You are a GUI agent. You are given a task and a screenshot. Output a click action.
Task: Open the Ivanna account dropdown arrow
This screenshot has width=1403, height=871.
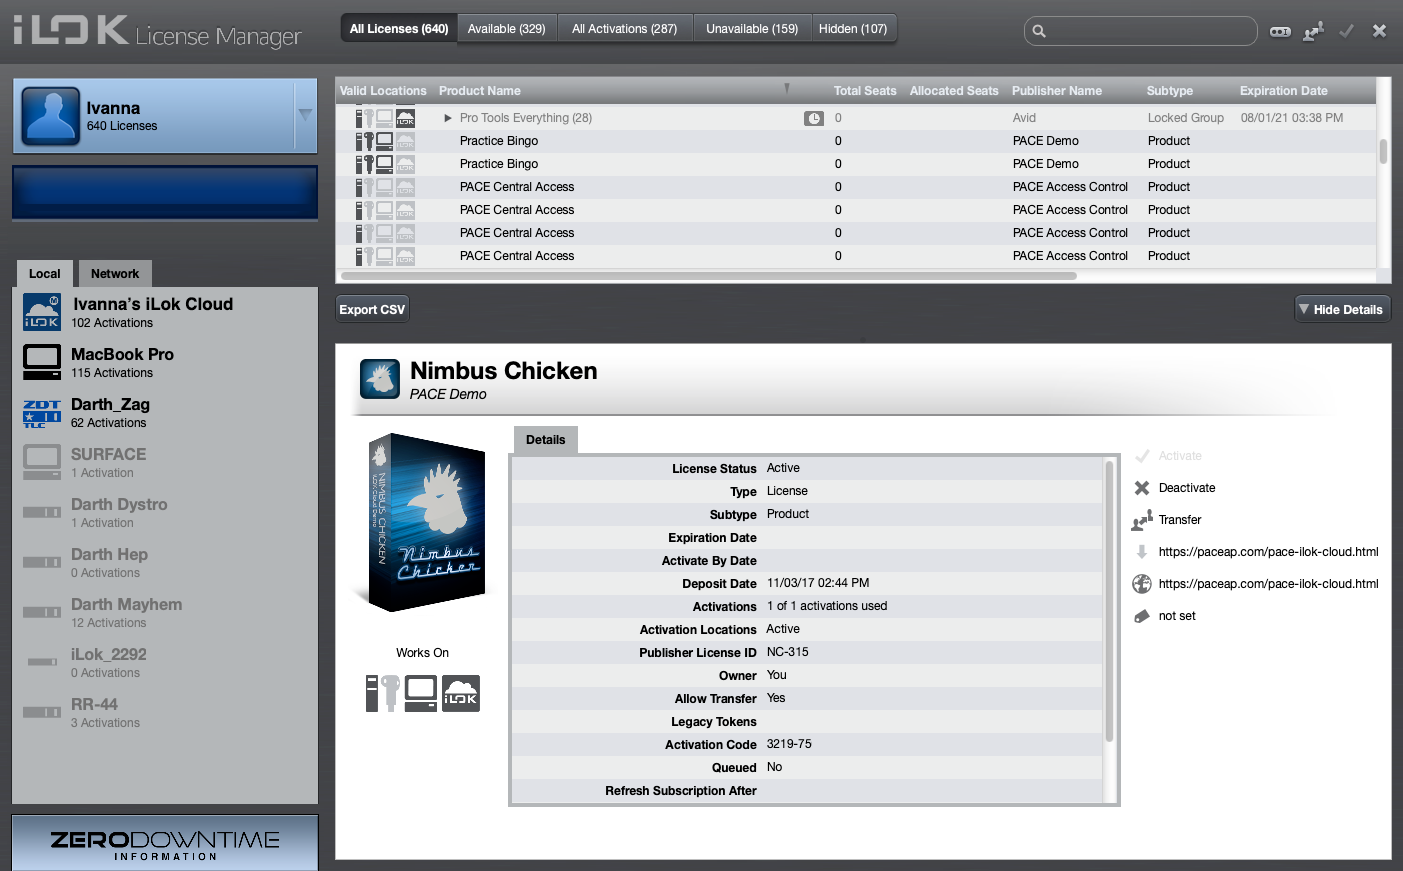(305, 115)
